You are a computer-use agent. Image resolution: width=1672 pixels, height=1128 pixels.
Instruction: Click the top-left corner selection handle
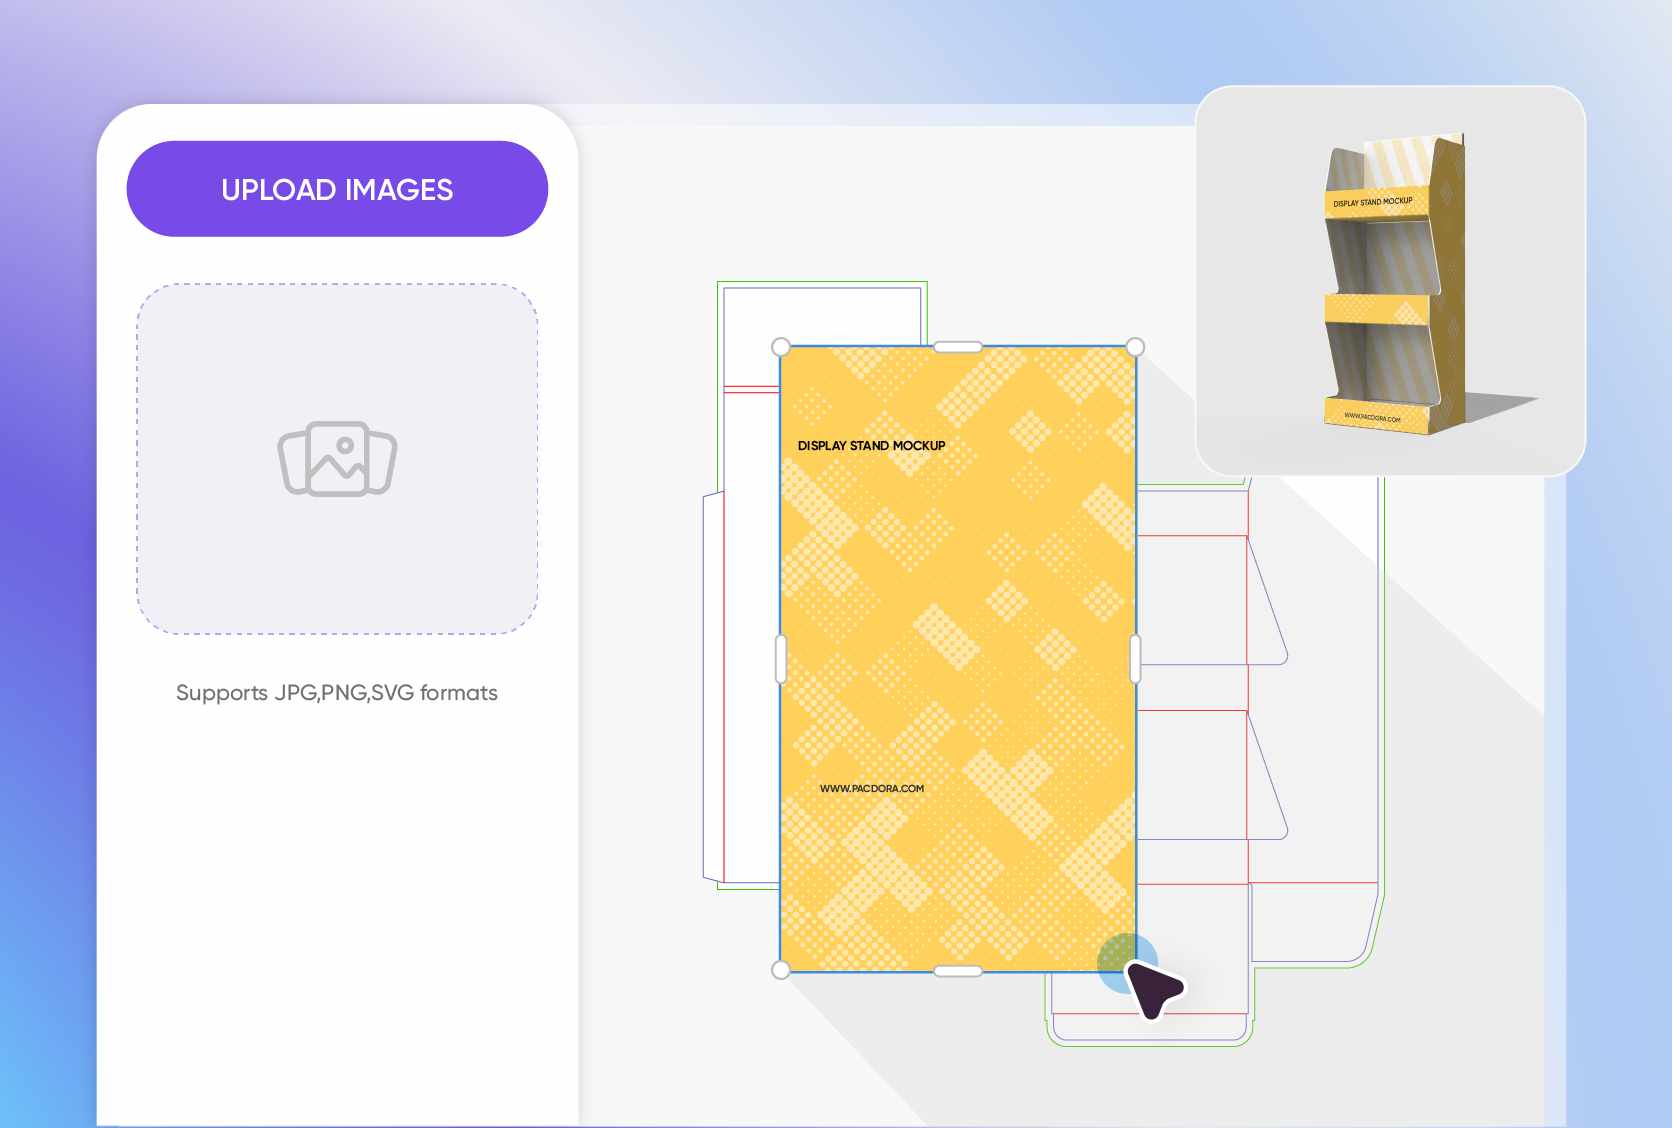point(780,347)
